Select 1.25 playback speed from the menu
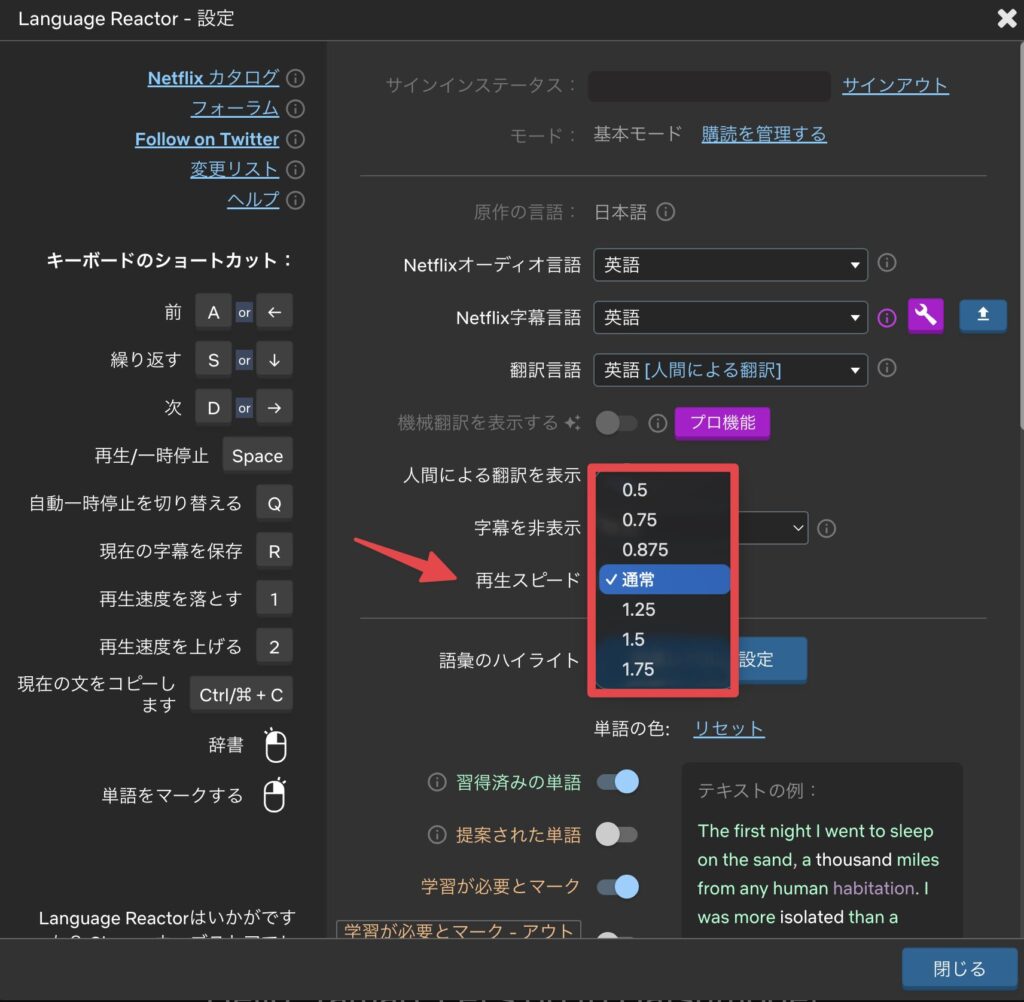 click(641, 609)
